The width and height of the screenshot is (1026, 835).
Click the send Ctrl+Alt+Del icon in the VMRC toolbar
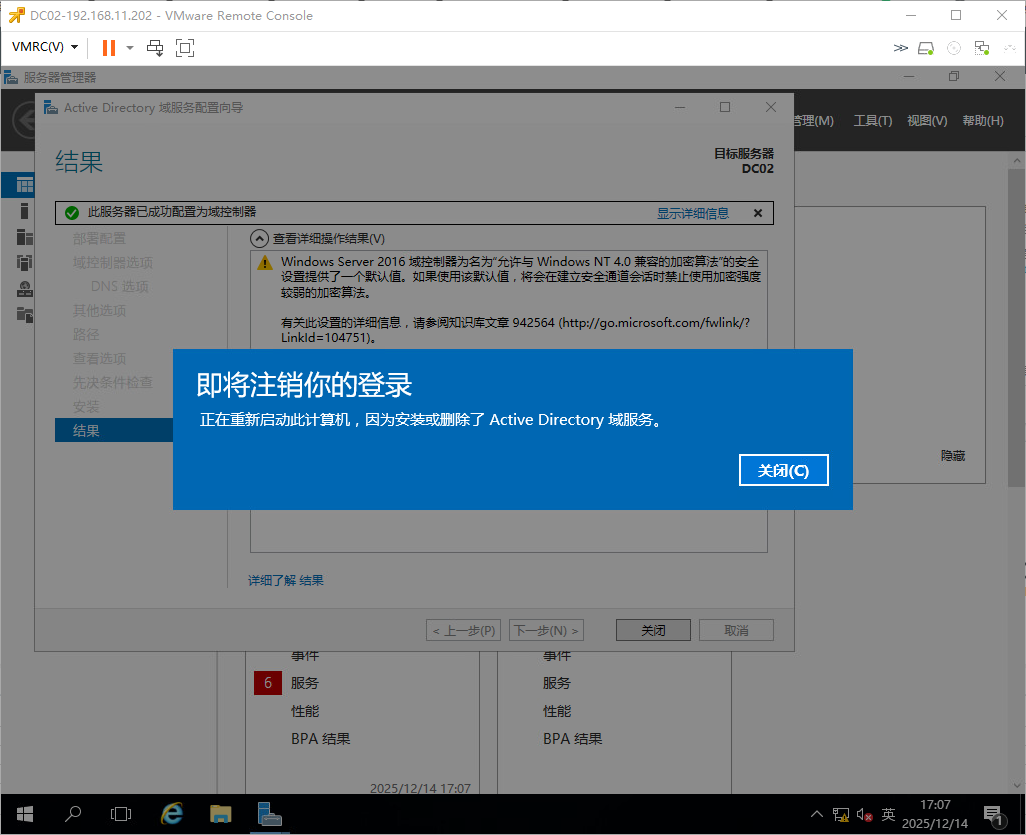click(x=155, y=48)
